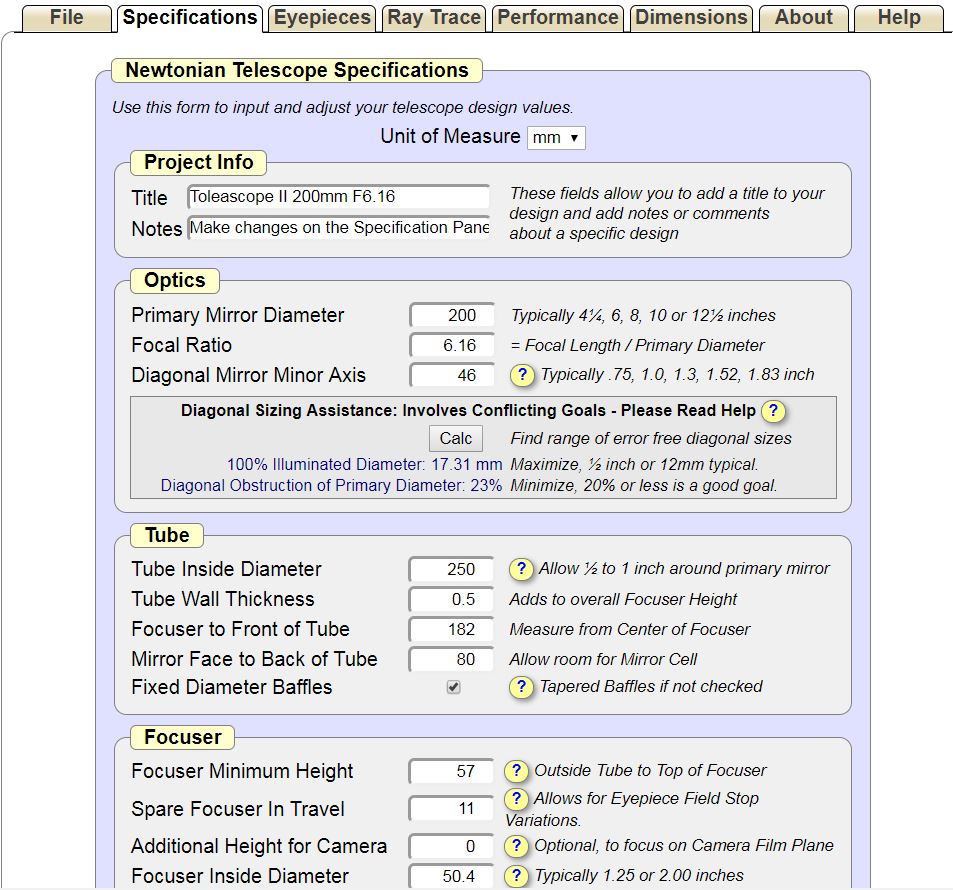Switch to the Eyepieces tab

pyautogui.click(x=322, y=18)
